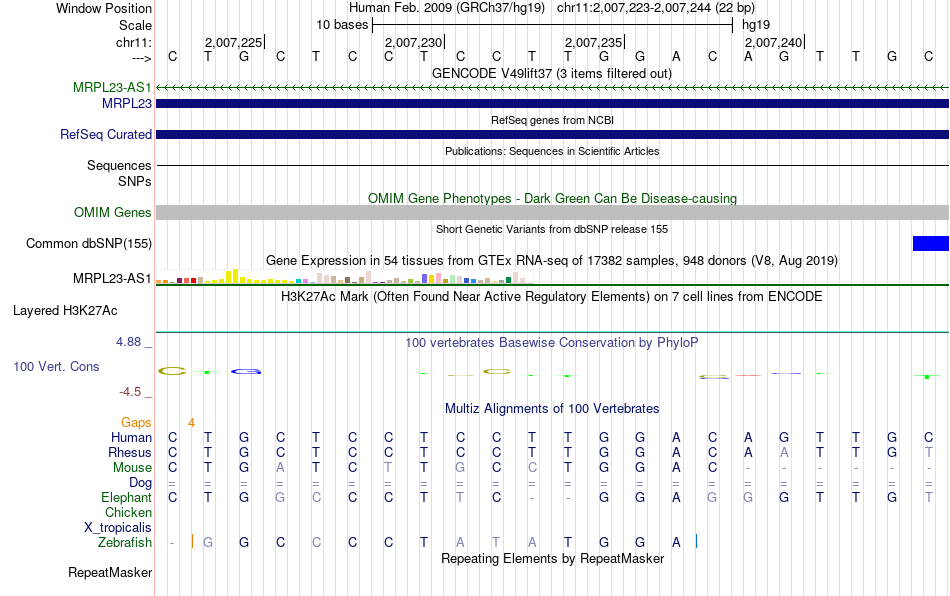Click the Chicken species row label
The width and height of the screenshot is (950, 596).
click(x=128, y=512)
